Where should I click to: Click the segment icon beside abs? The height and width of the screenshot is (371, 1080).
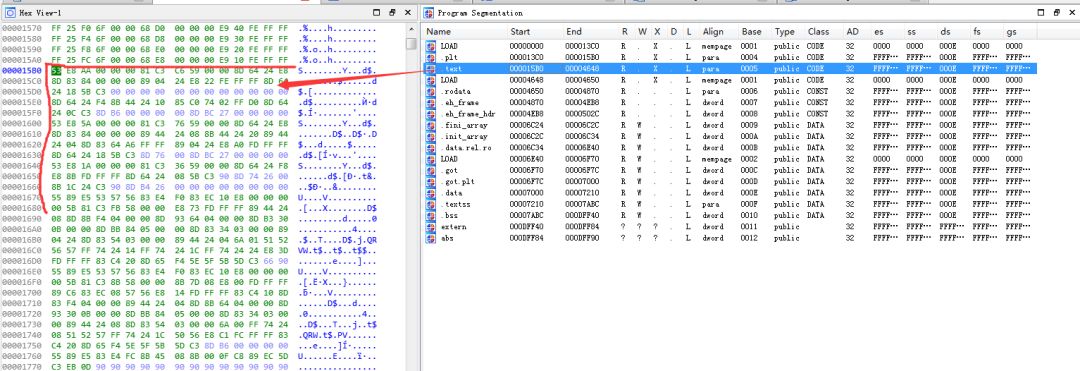(x=431, y=237)
